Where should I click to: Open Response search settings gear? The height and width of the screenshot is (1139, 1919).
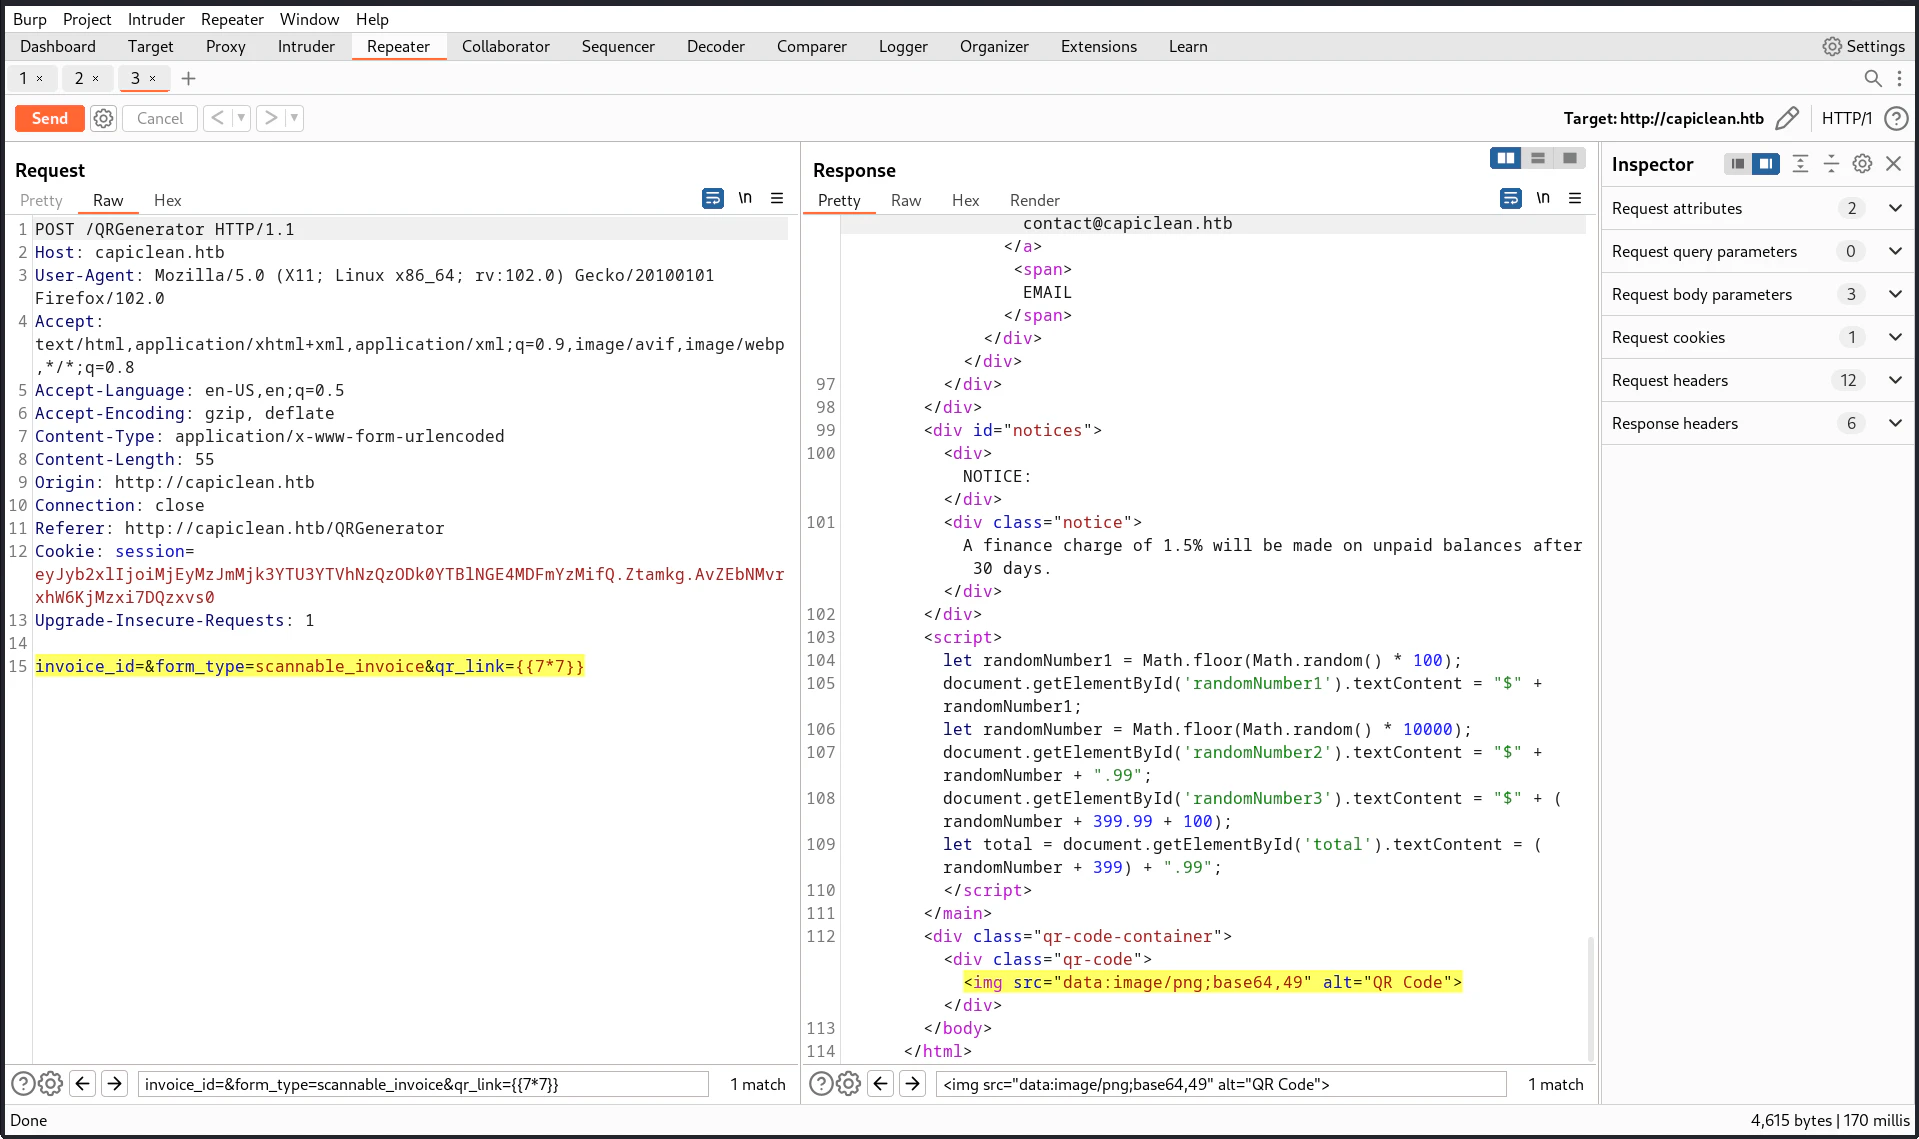coord(849,1084)
